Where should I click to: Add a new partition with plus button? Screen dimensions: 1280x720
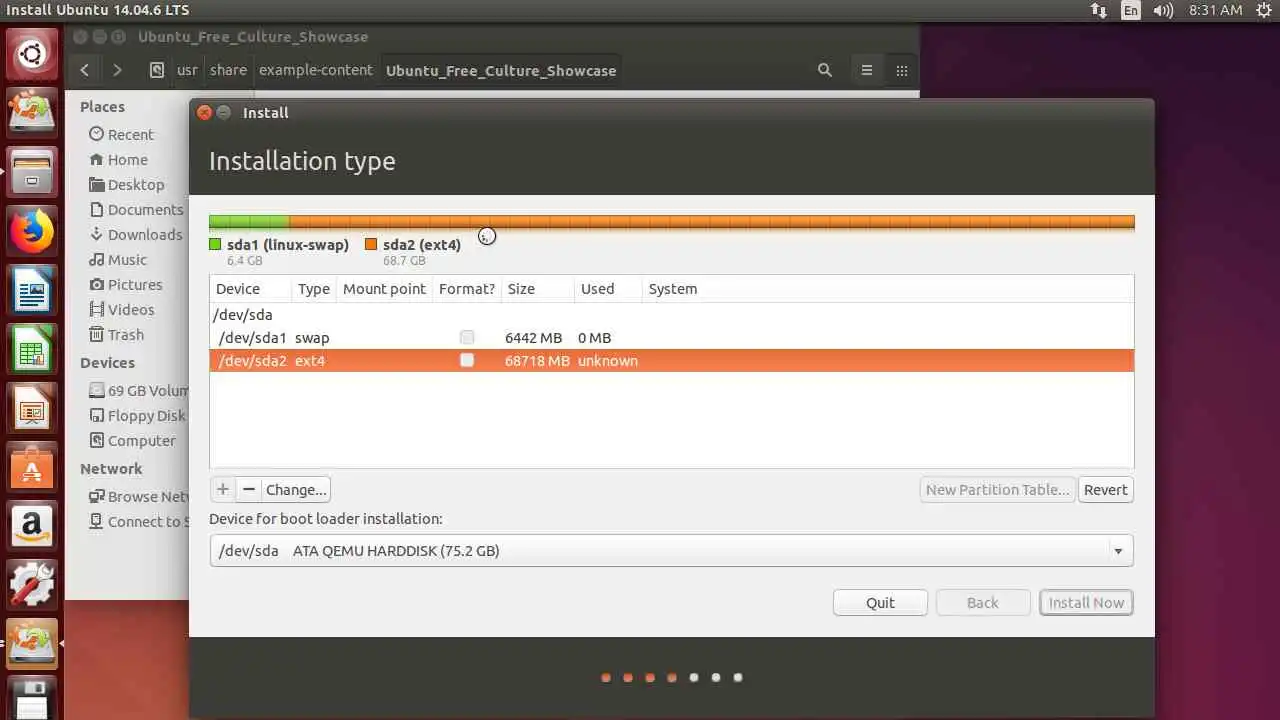tap(223, 489)
